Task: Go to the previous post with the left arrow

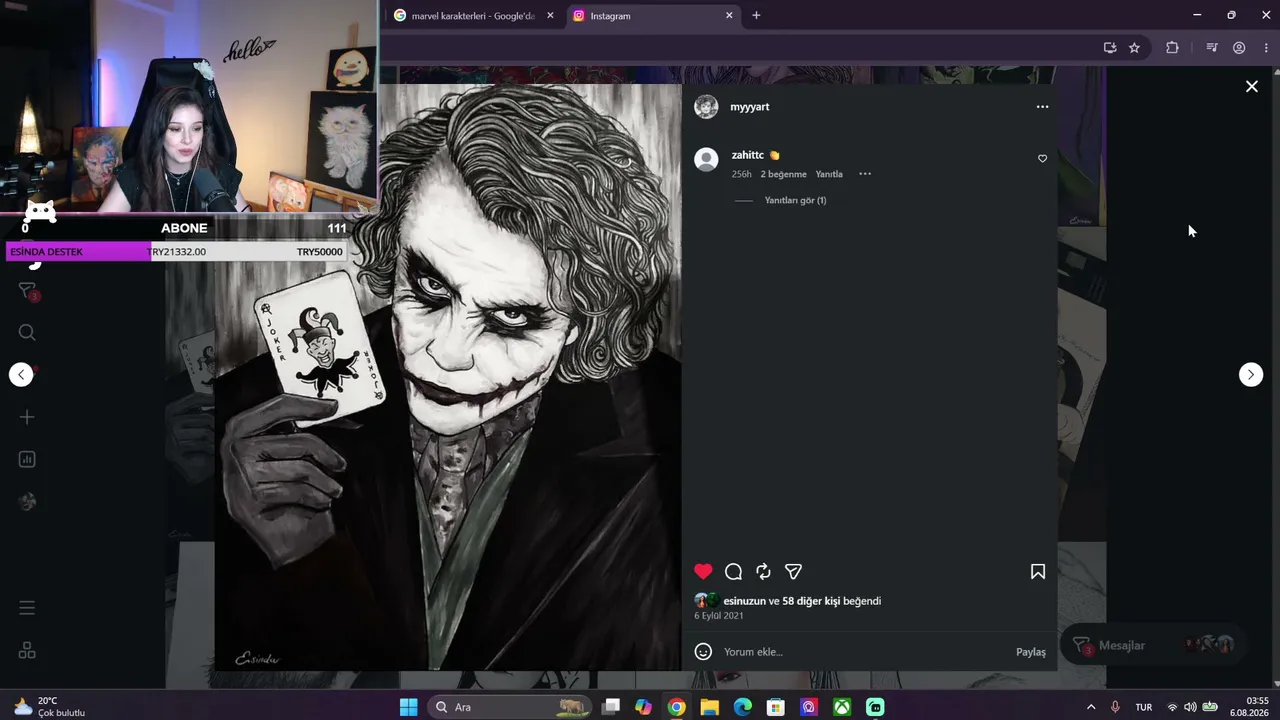Action: (x=21, y=374)
